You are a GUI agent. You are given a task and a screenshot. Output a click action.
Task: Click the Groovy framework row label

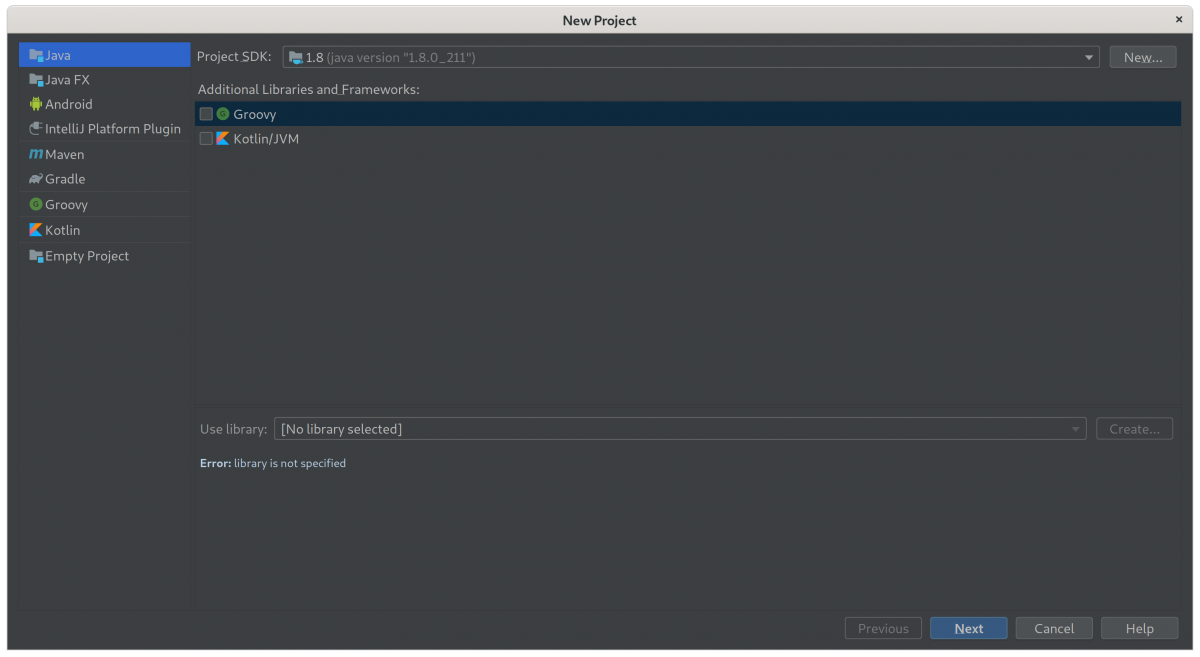(x=254, y=114)
